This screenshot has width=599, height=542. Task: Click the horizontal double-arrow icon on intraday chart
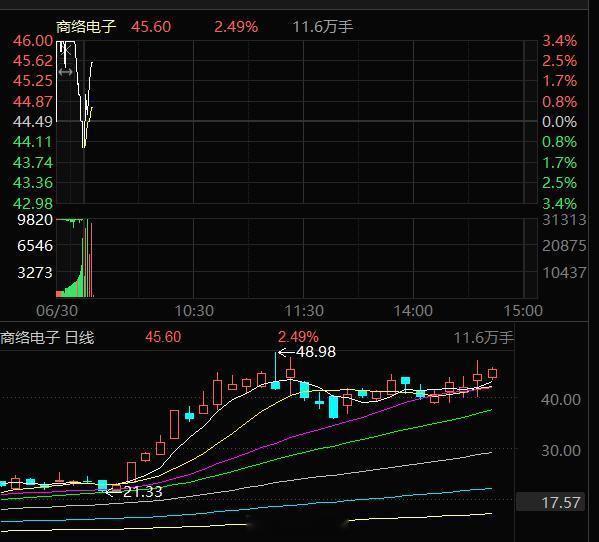(65, 72)
